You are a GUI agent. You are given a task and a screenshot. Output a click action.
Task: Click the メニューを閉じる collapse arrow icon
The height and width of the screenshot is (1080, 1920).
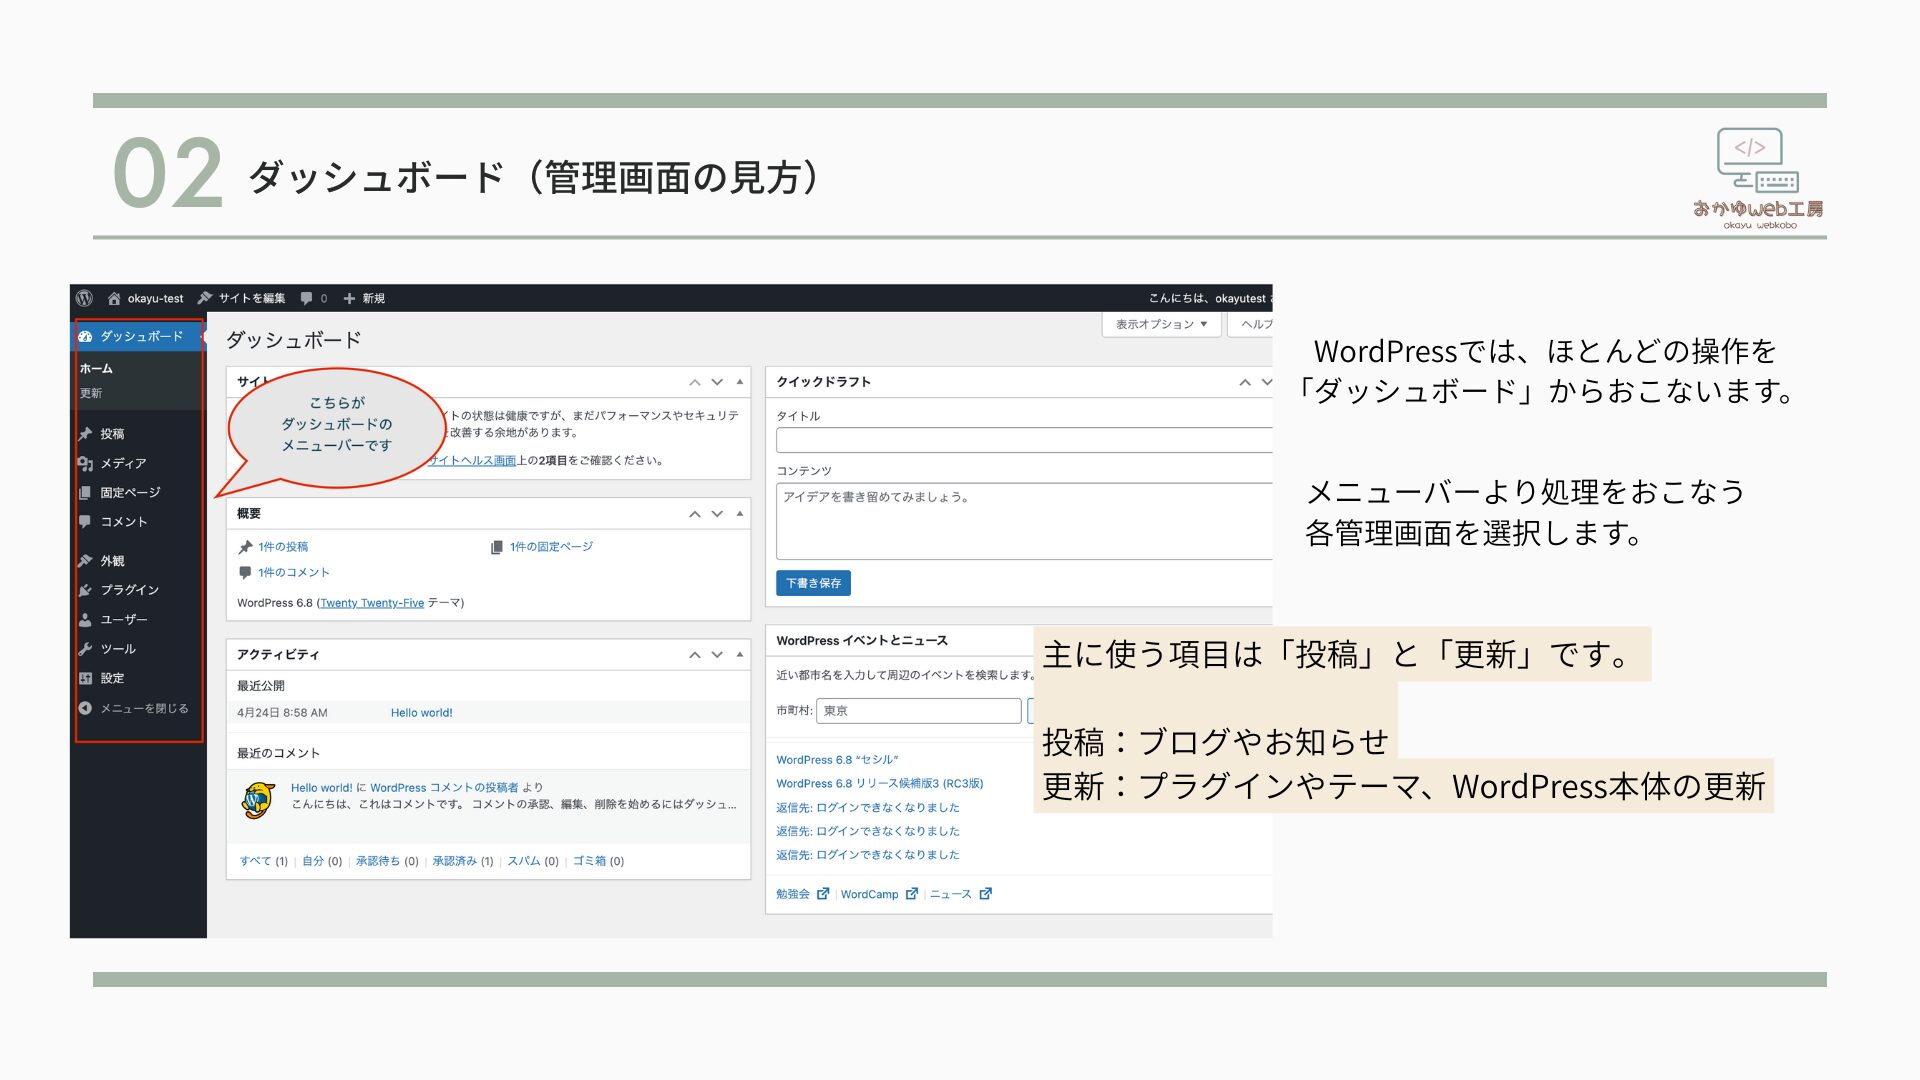[x=85, y=708]
